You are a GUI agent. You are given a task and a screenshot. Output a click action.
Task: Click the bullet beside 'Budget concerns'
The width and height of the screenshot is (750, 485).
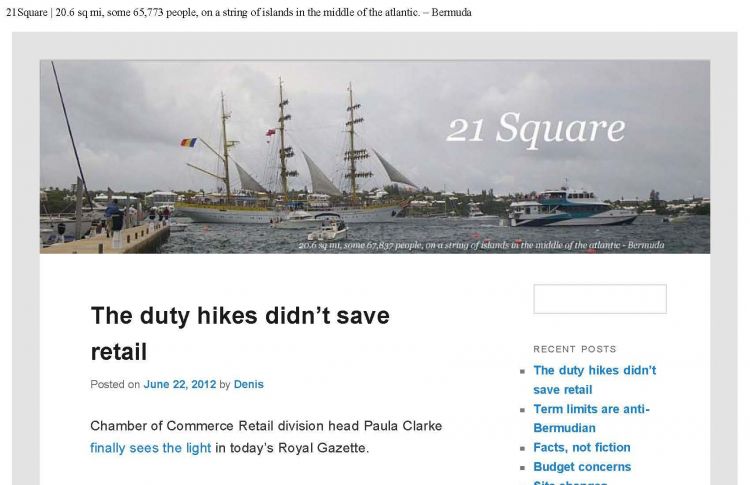point(522,468)
